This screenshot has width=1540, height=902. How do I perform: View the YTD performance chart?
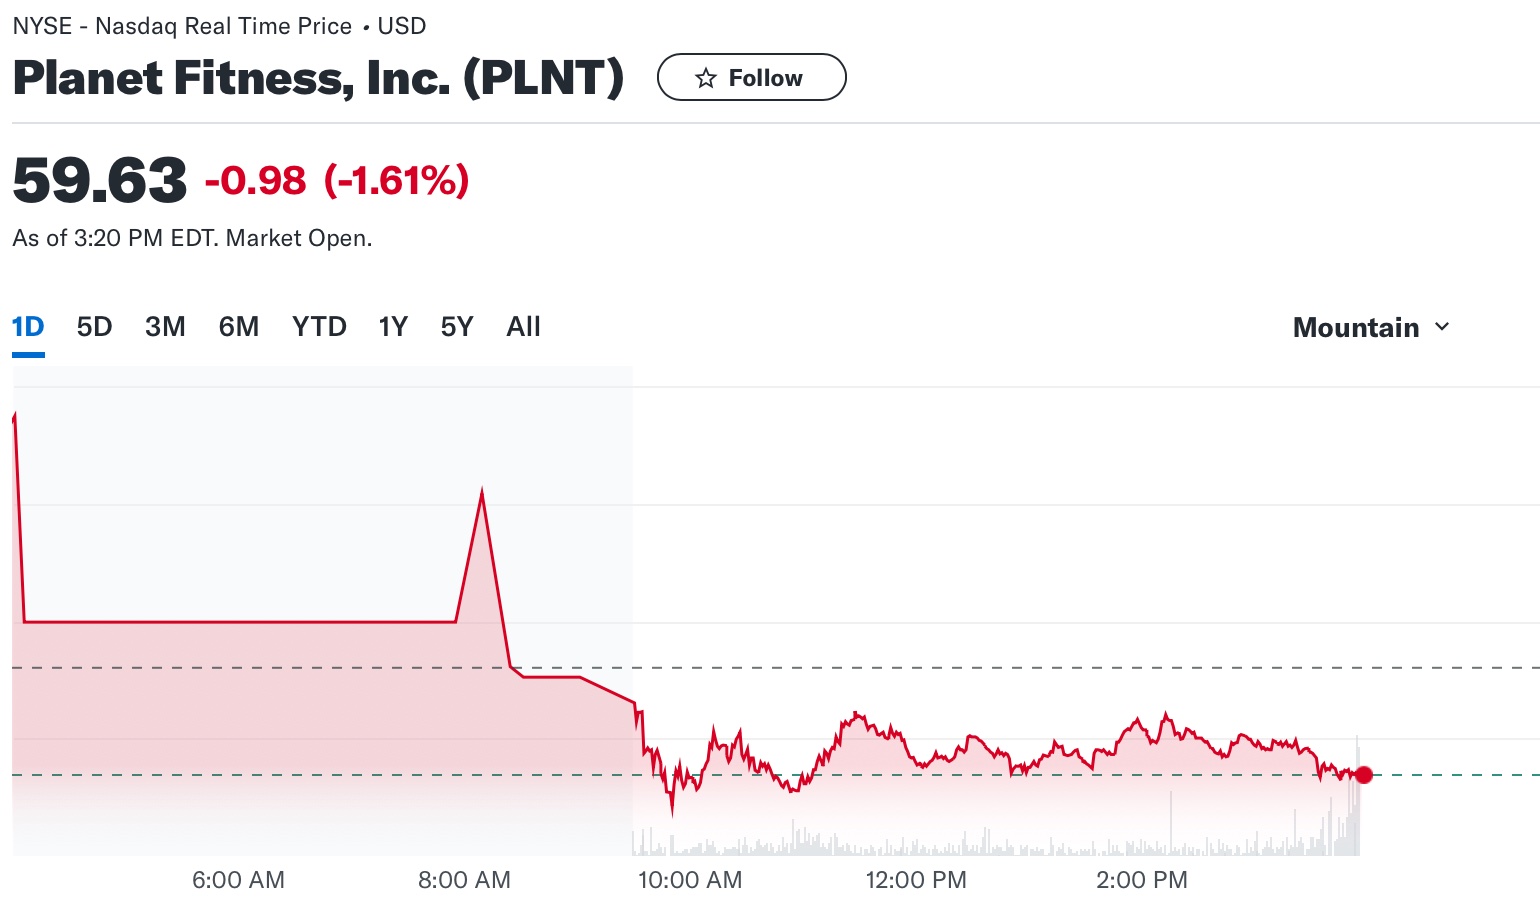[x=319, y=326]
